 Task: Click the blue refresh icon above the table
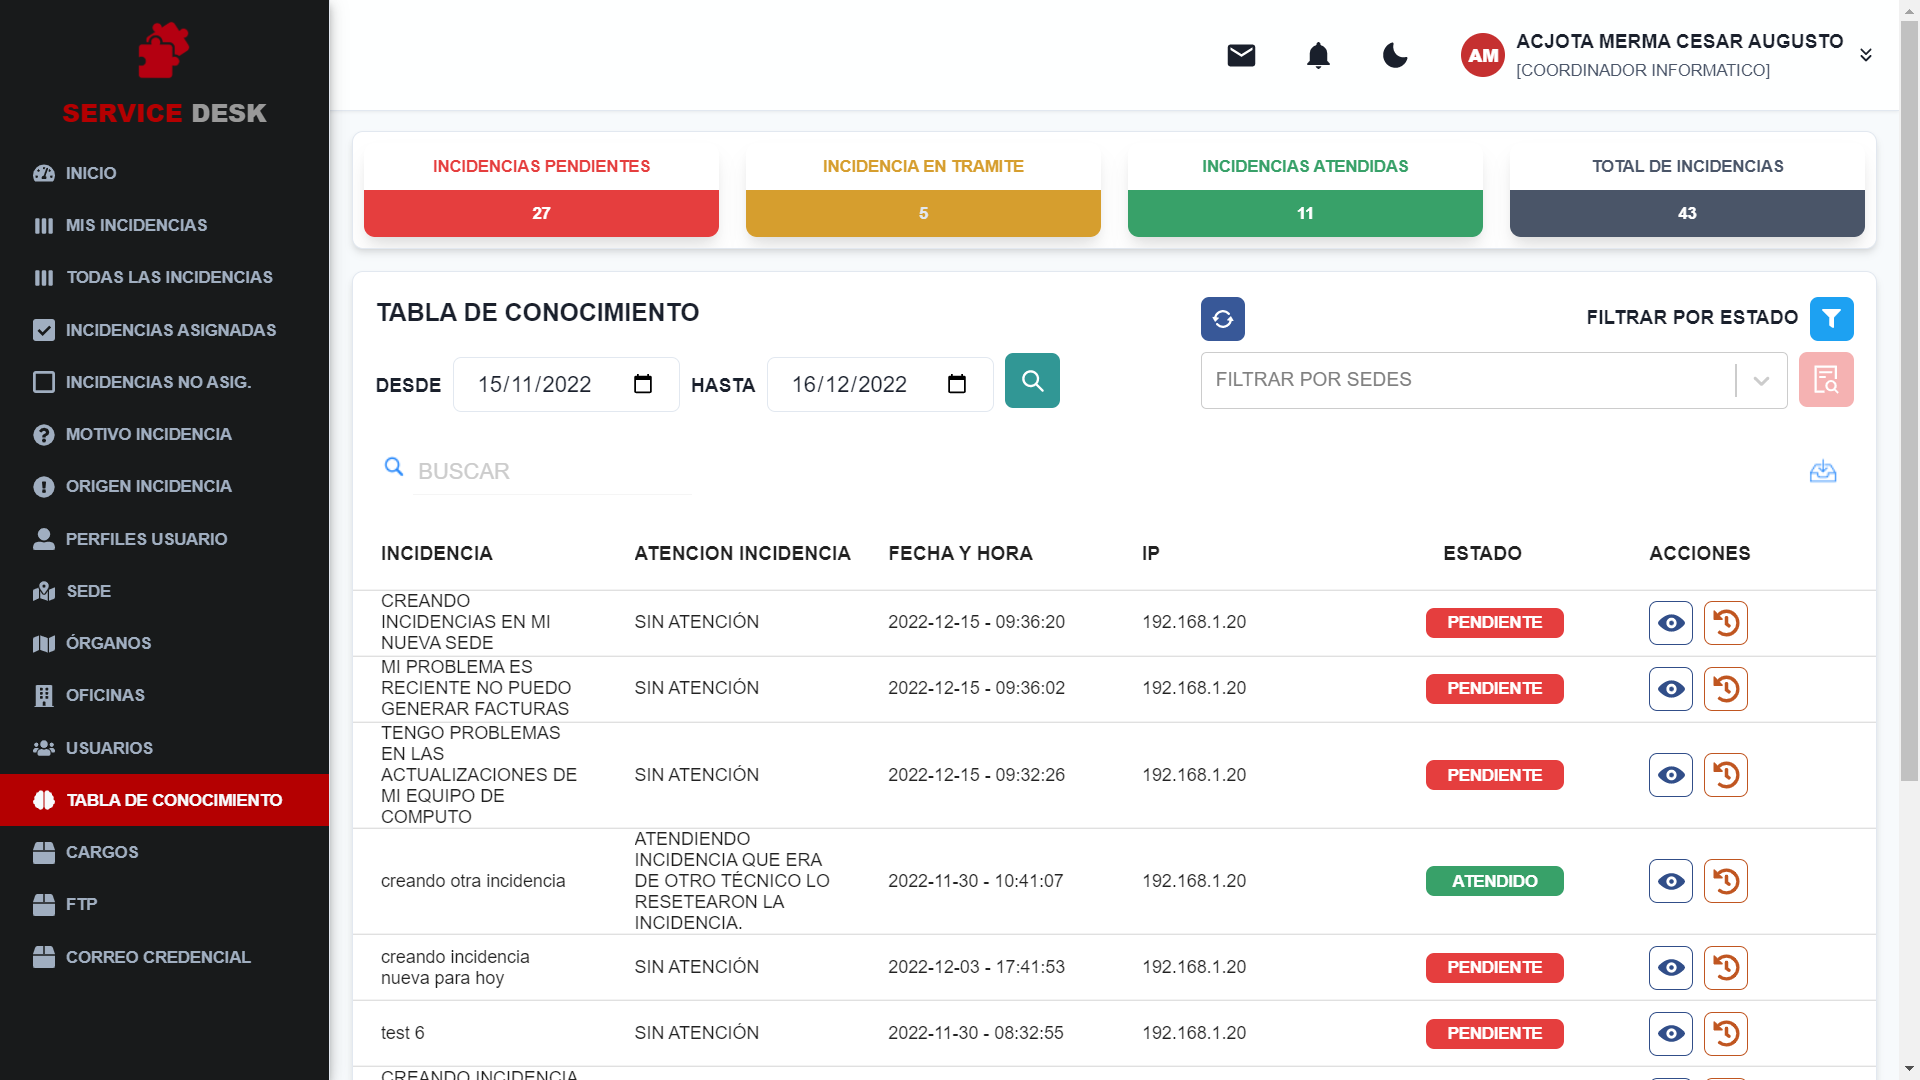pyautogui.click(x=1222, y=319)
